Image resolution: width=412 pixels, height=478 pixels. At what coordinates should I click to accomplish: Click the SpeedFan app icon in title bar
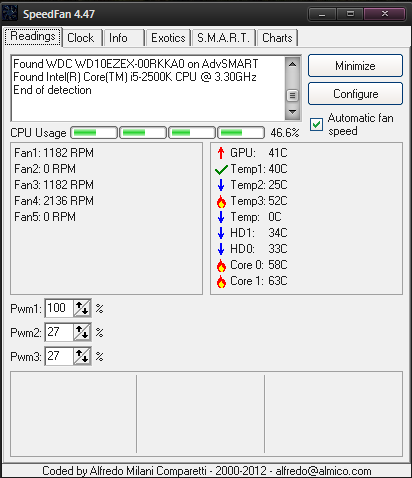click(10, 13)
